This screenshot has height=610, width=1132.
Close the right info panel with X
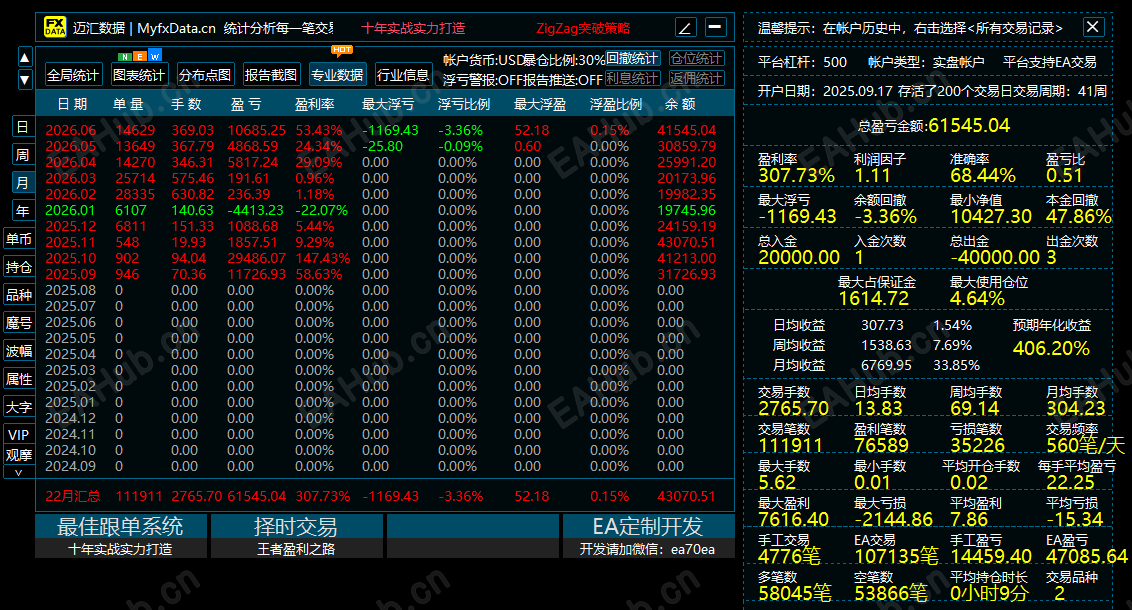(1093, 27)
